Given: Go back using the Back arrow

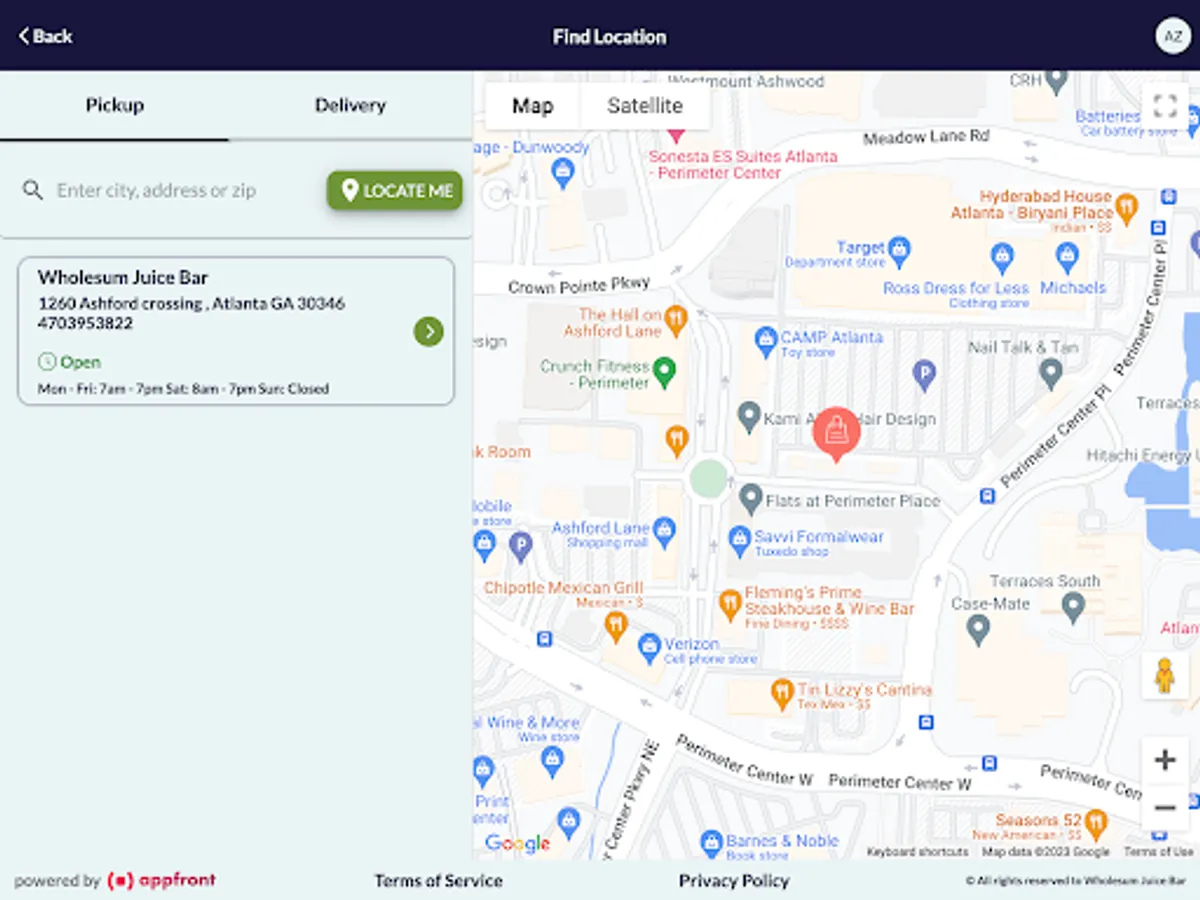Looking at the screenshot, I should (45, 36).
